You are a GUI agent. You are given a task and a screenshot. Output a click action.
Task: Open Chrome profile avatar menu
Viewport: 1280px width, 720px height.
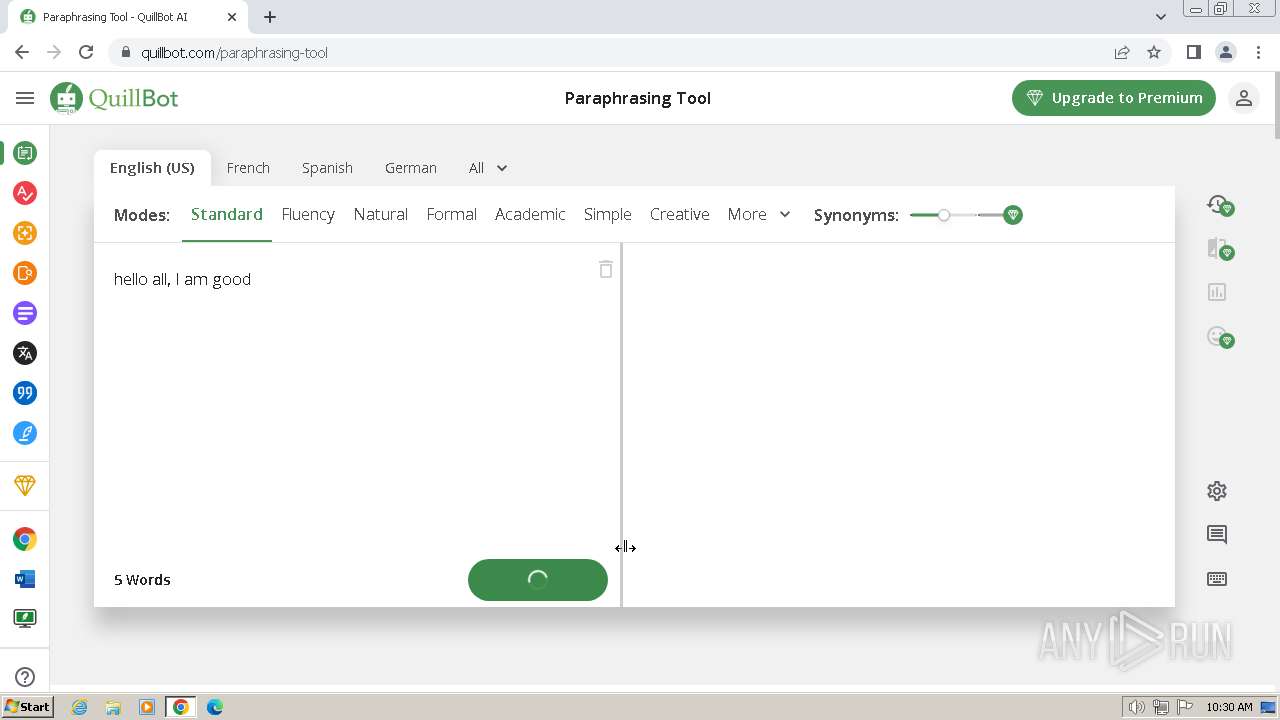click(1225, 52)
